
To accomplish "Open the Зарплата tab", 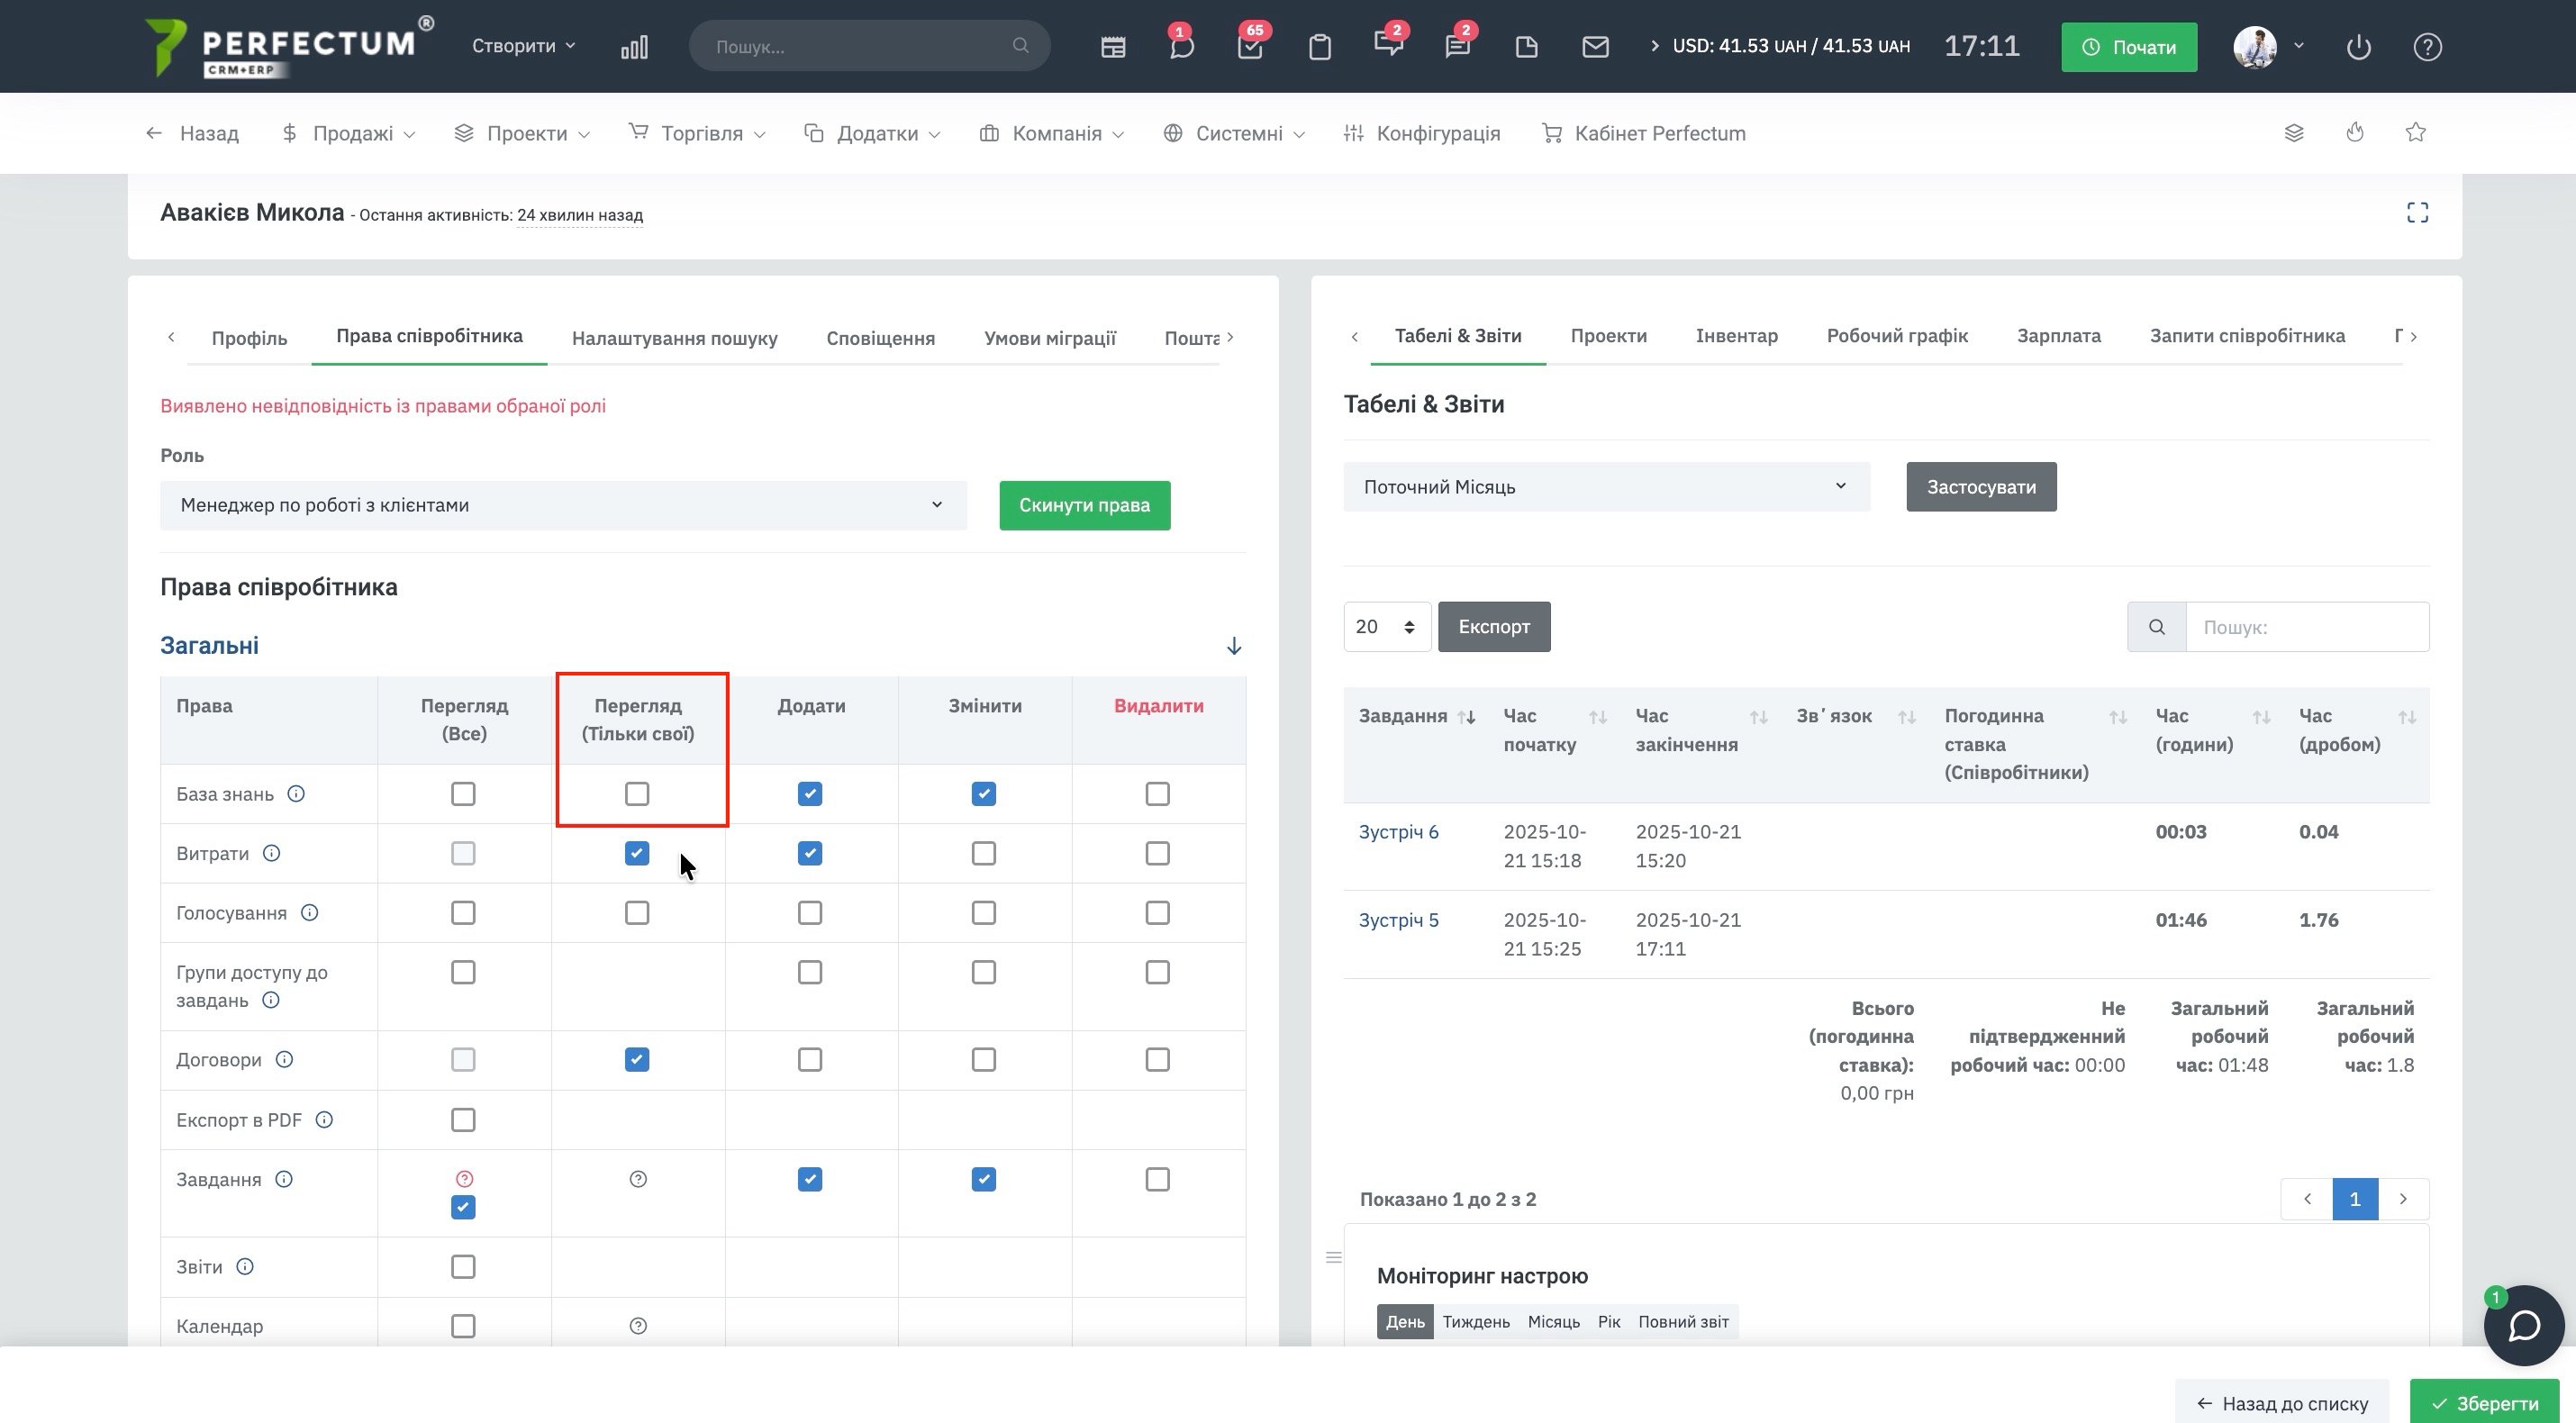I will point(2058,336).
